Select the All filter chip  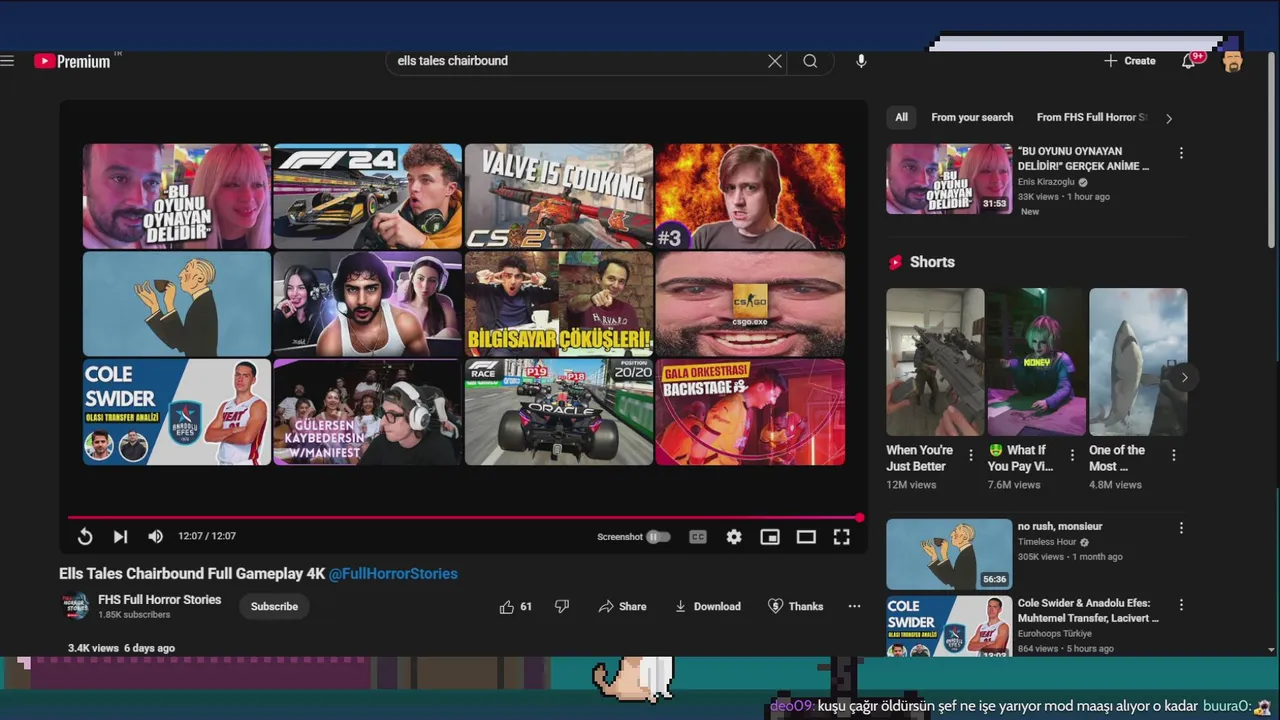(x=901, y=117)
